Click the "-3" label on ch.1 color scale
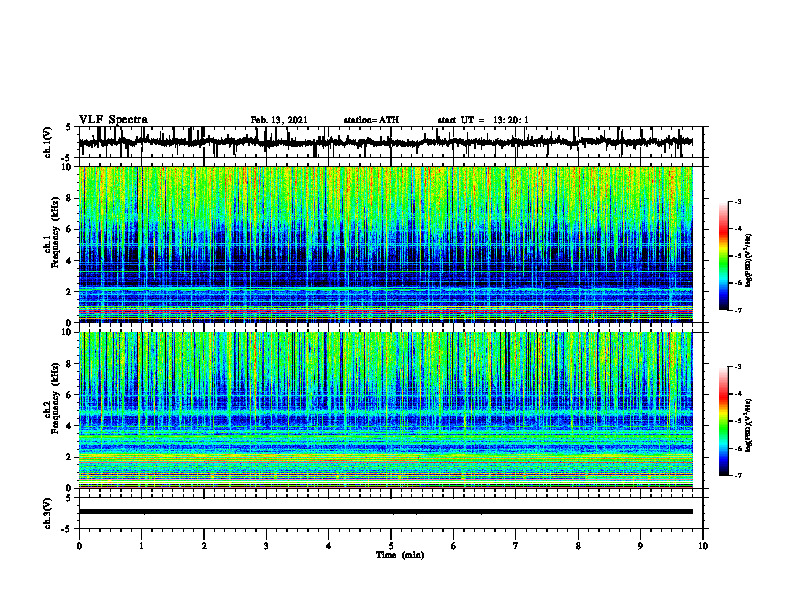The image size is (792, 612). point(738,201)
